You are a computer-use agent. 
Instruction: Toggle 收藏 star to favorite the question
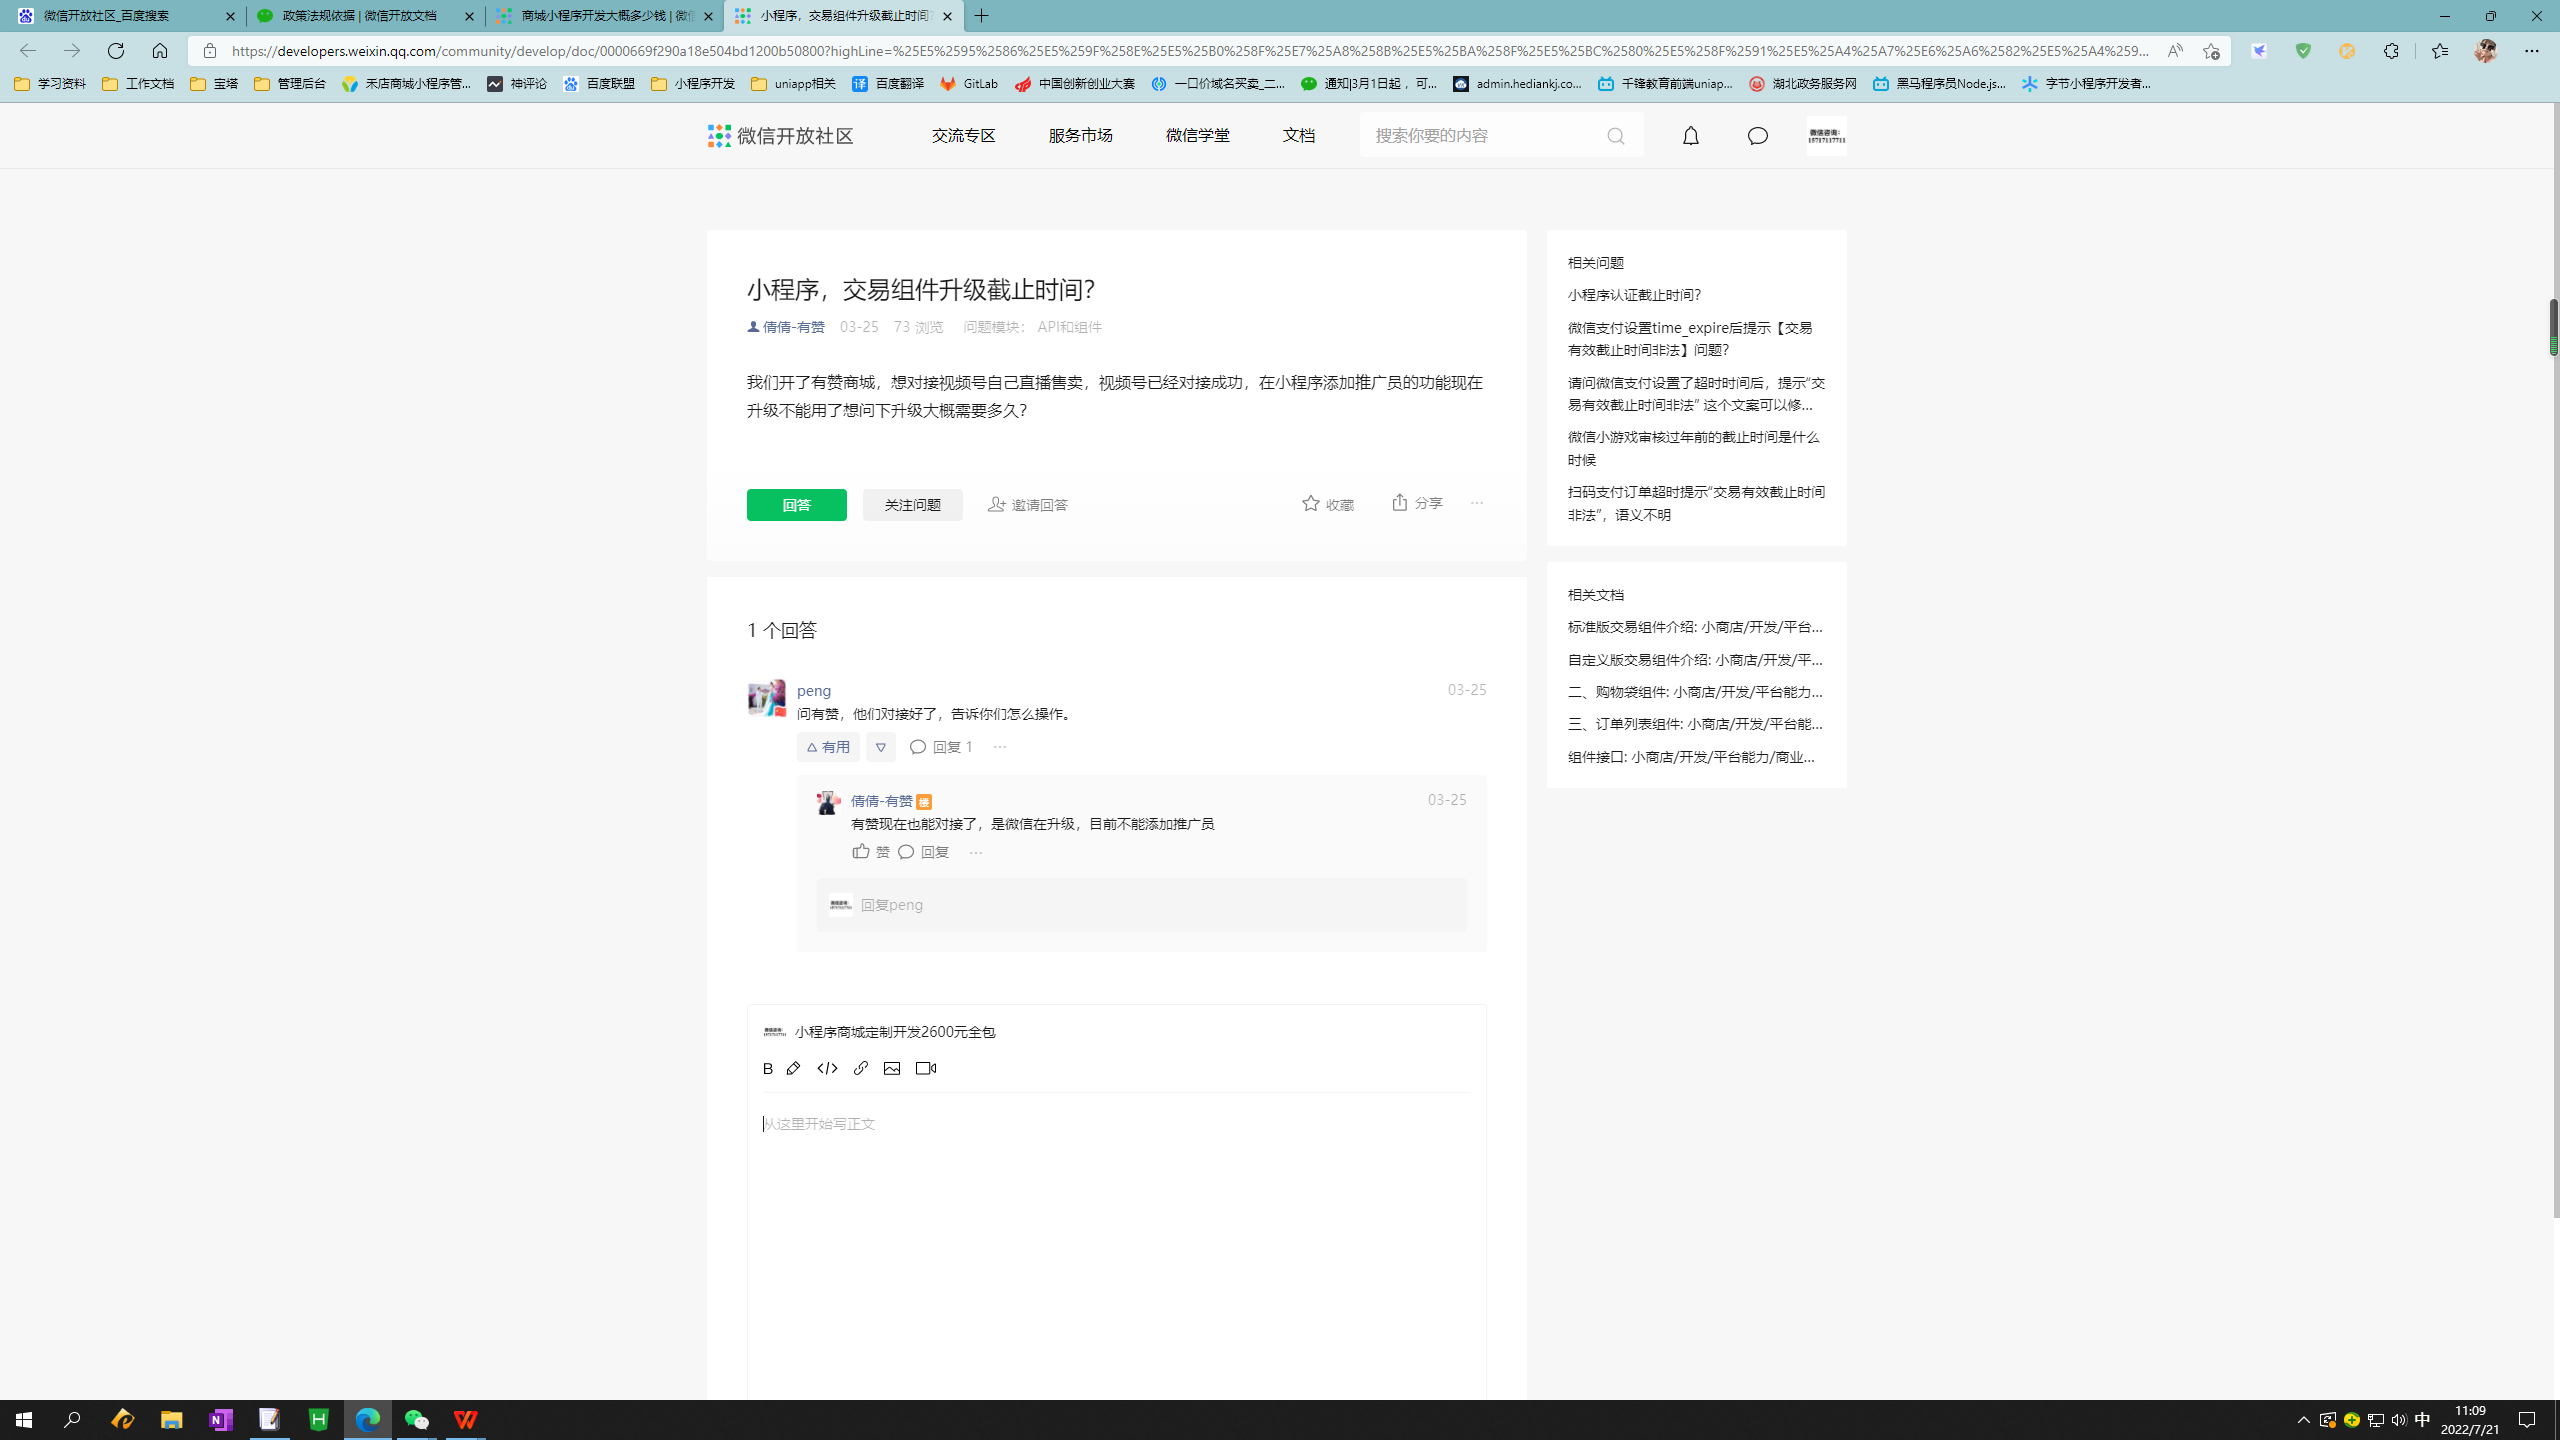tap(1327, 504)
